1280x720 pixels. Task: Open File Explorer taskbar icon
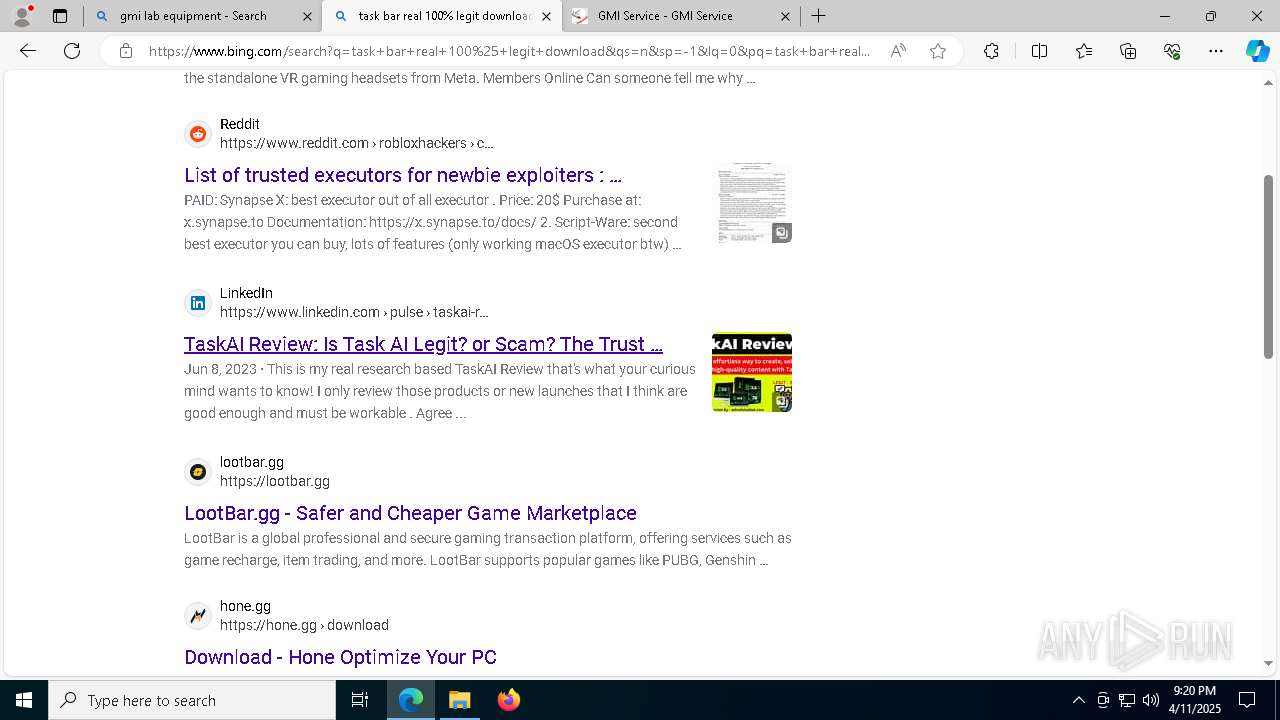pyautogui.click(x=459, y=700)
